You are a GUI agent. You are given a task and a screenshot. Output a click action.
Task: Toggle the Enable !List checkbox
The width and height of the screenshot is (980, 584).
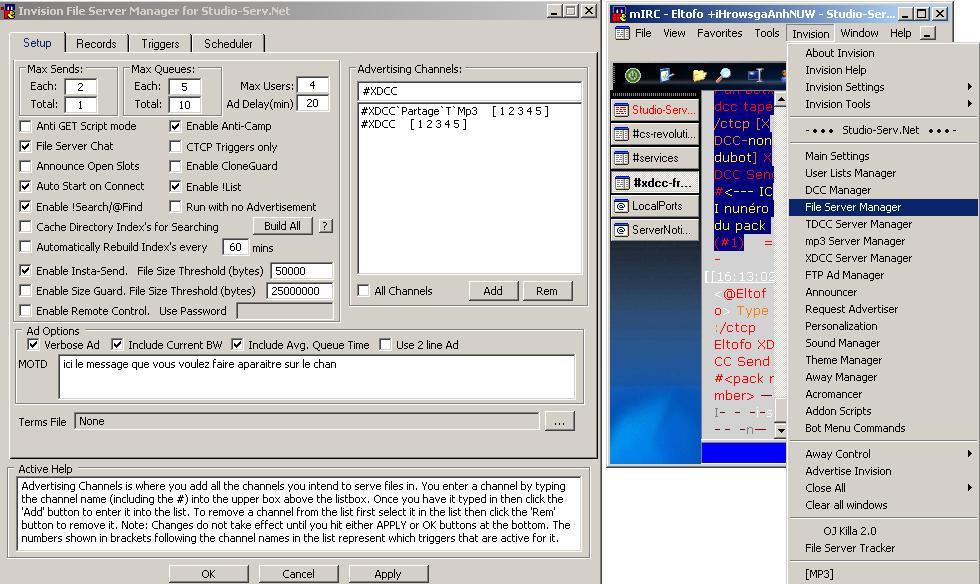176,186
